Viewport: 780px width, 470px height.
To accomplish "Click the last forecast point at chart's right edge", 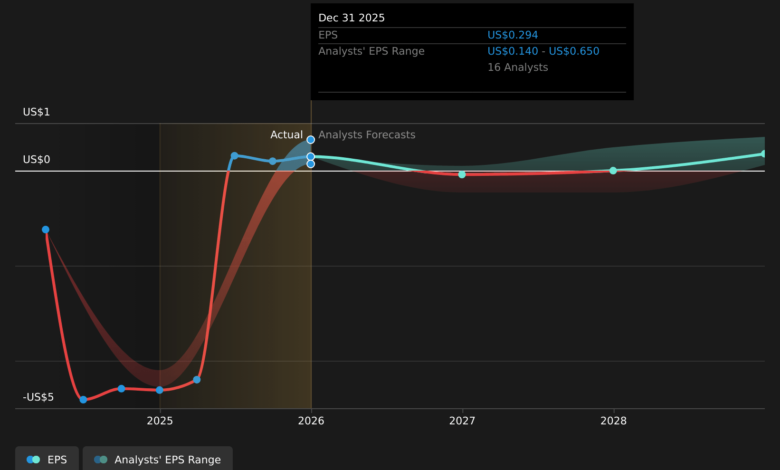I will tap(764, 154).
